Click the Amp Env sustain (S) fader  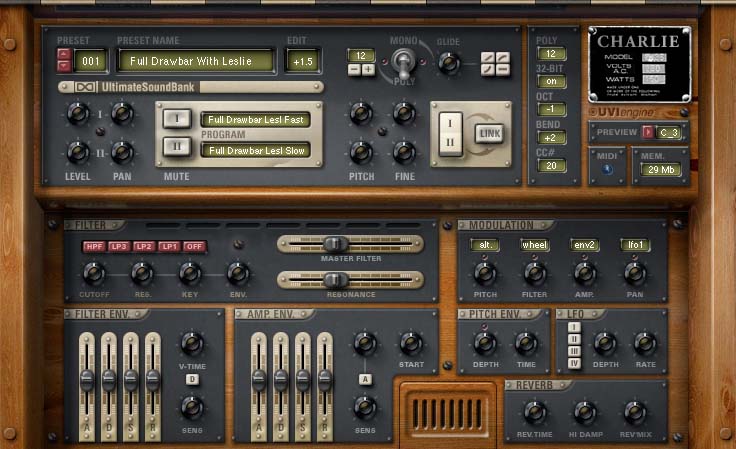coord(303,380)
